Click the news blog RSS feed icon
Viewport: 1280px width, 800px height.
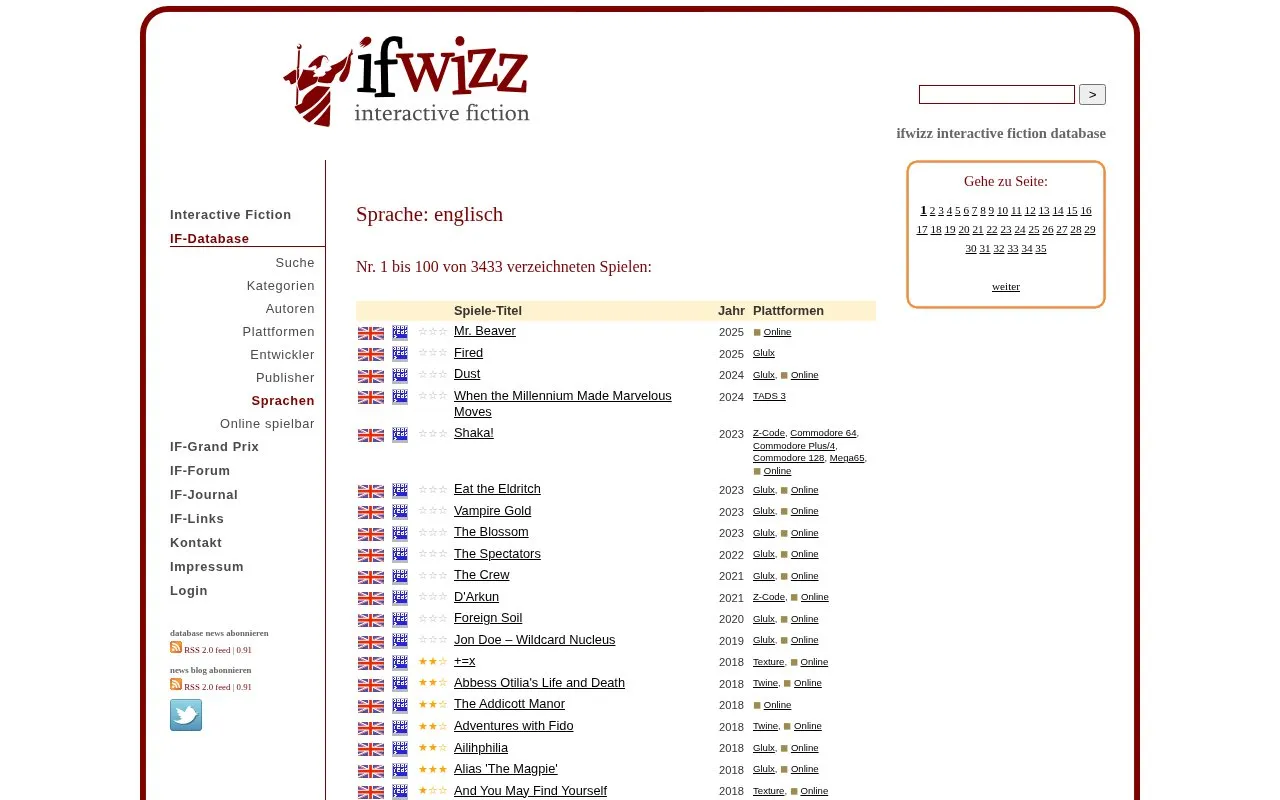tap(176, 684)
